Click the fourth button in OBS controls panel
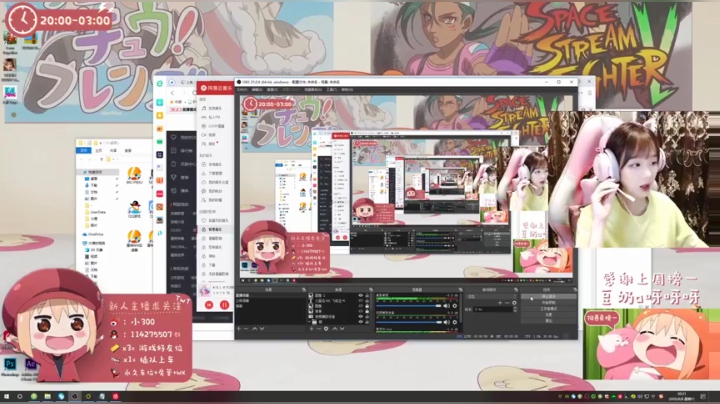Screen dimensions: 720x404 [548, 314]
